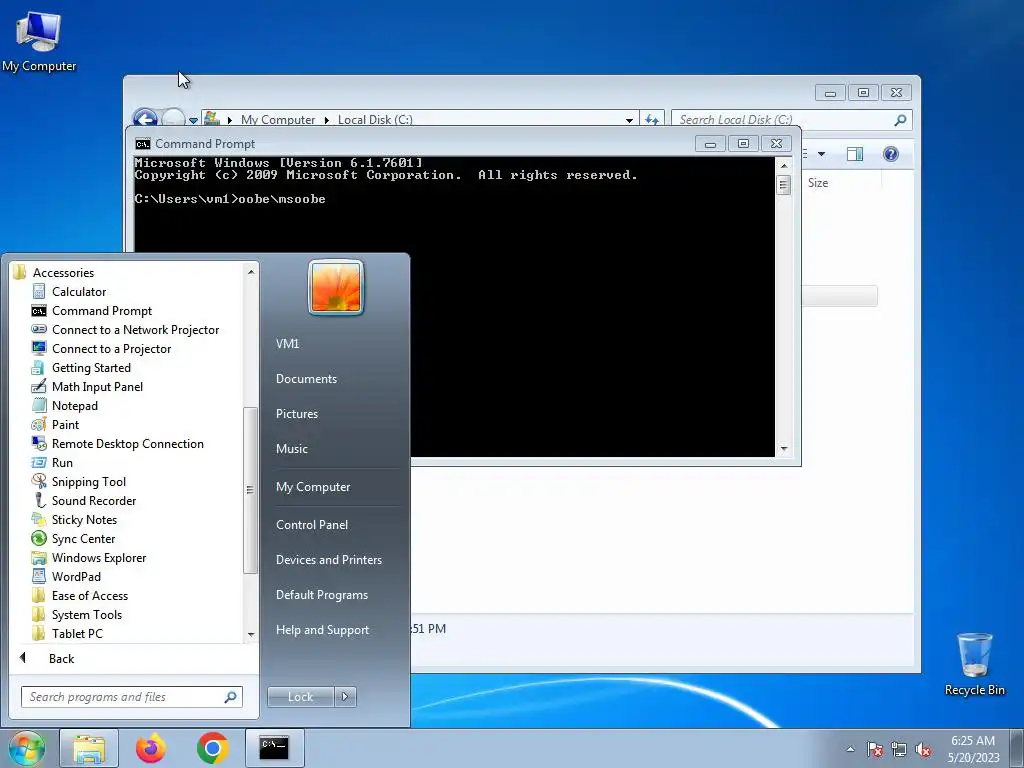
Task: Open Sync Center
Action: tap(83, 538)
